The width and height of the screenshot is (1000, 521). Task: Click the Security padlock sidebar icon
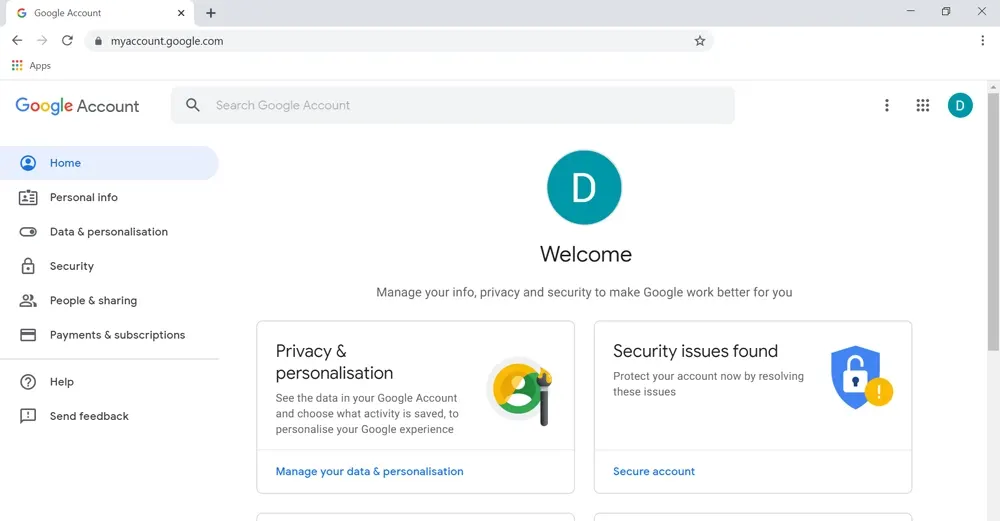(x=28, y=266)
